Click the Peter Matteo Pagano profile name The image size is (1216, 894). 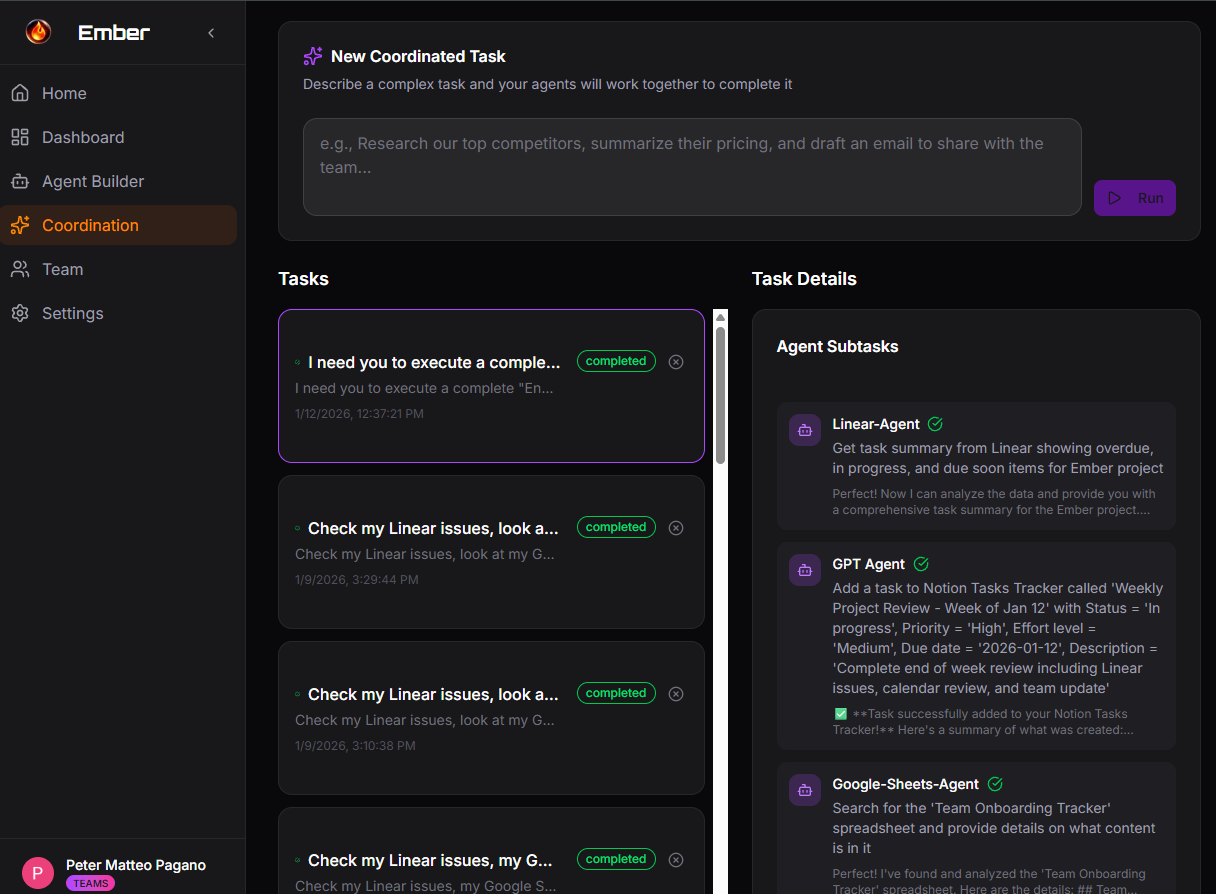pyautogui.click(x=136, y=865)
